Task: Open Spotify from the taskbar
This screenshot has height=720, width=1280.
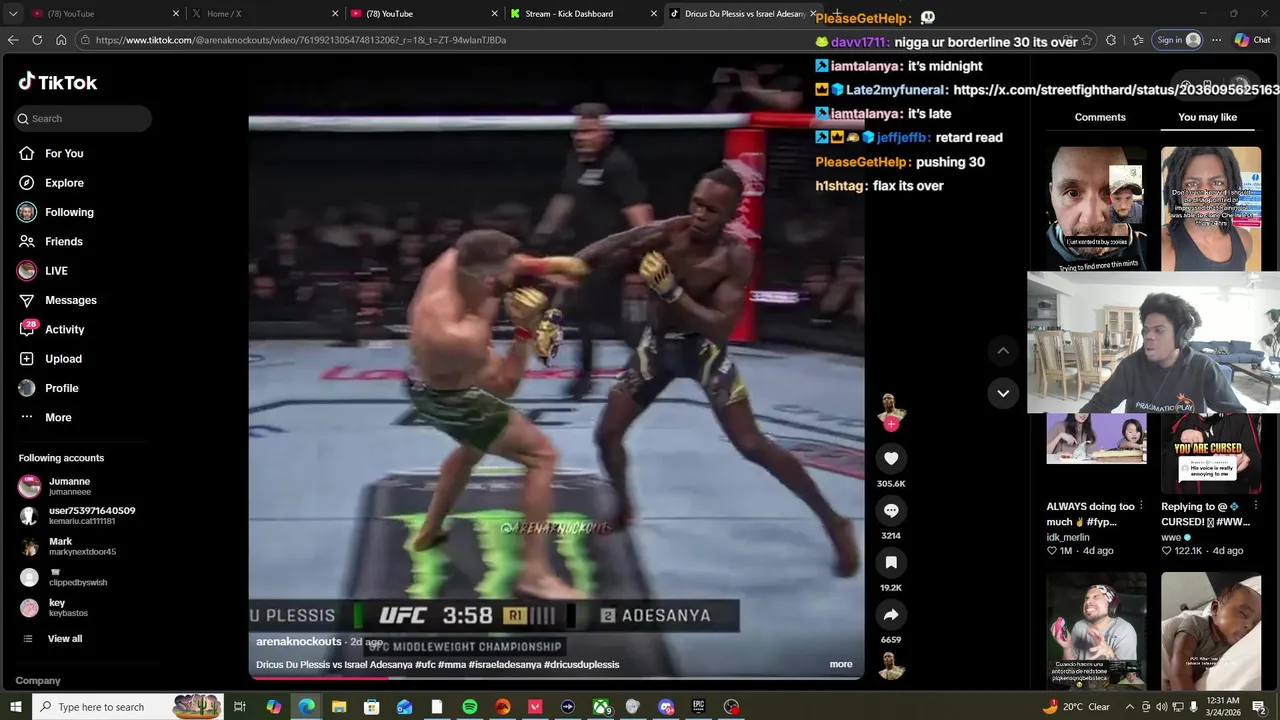Action: [x=470, y=707]
